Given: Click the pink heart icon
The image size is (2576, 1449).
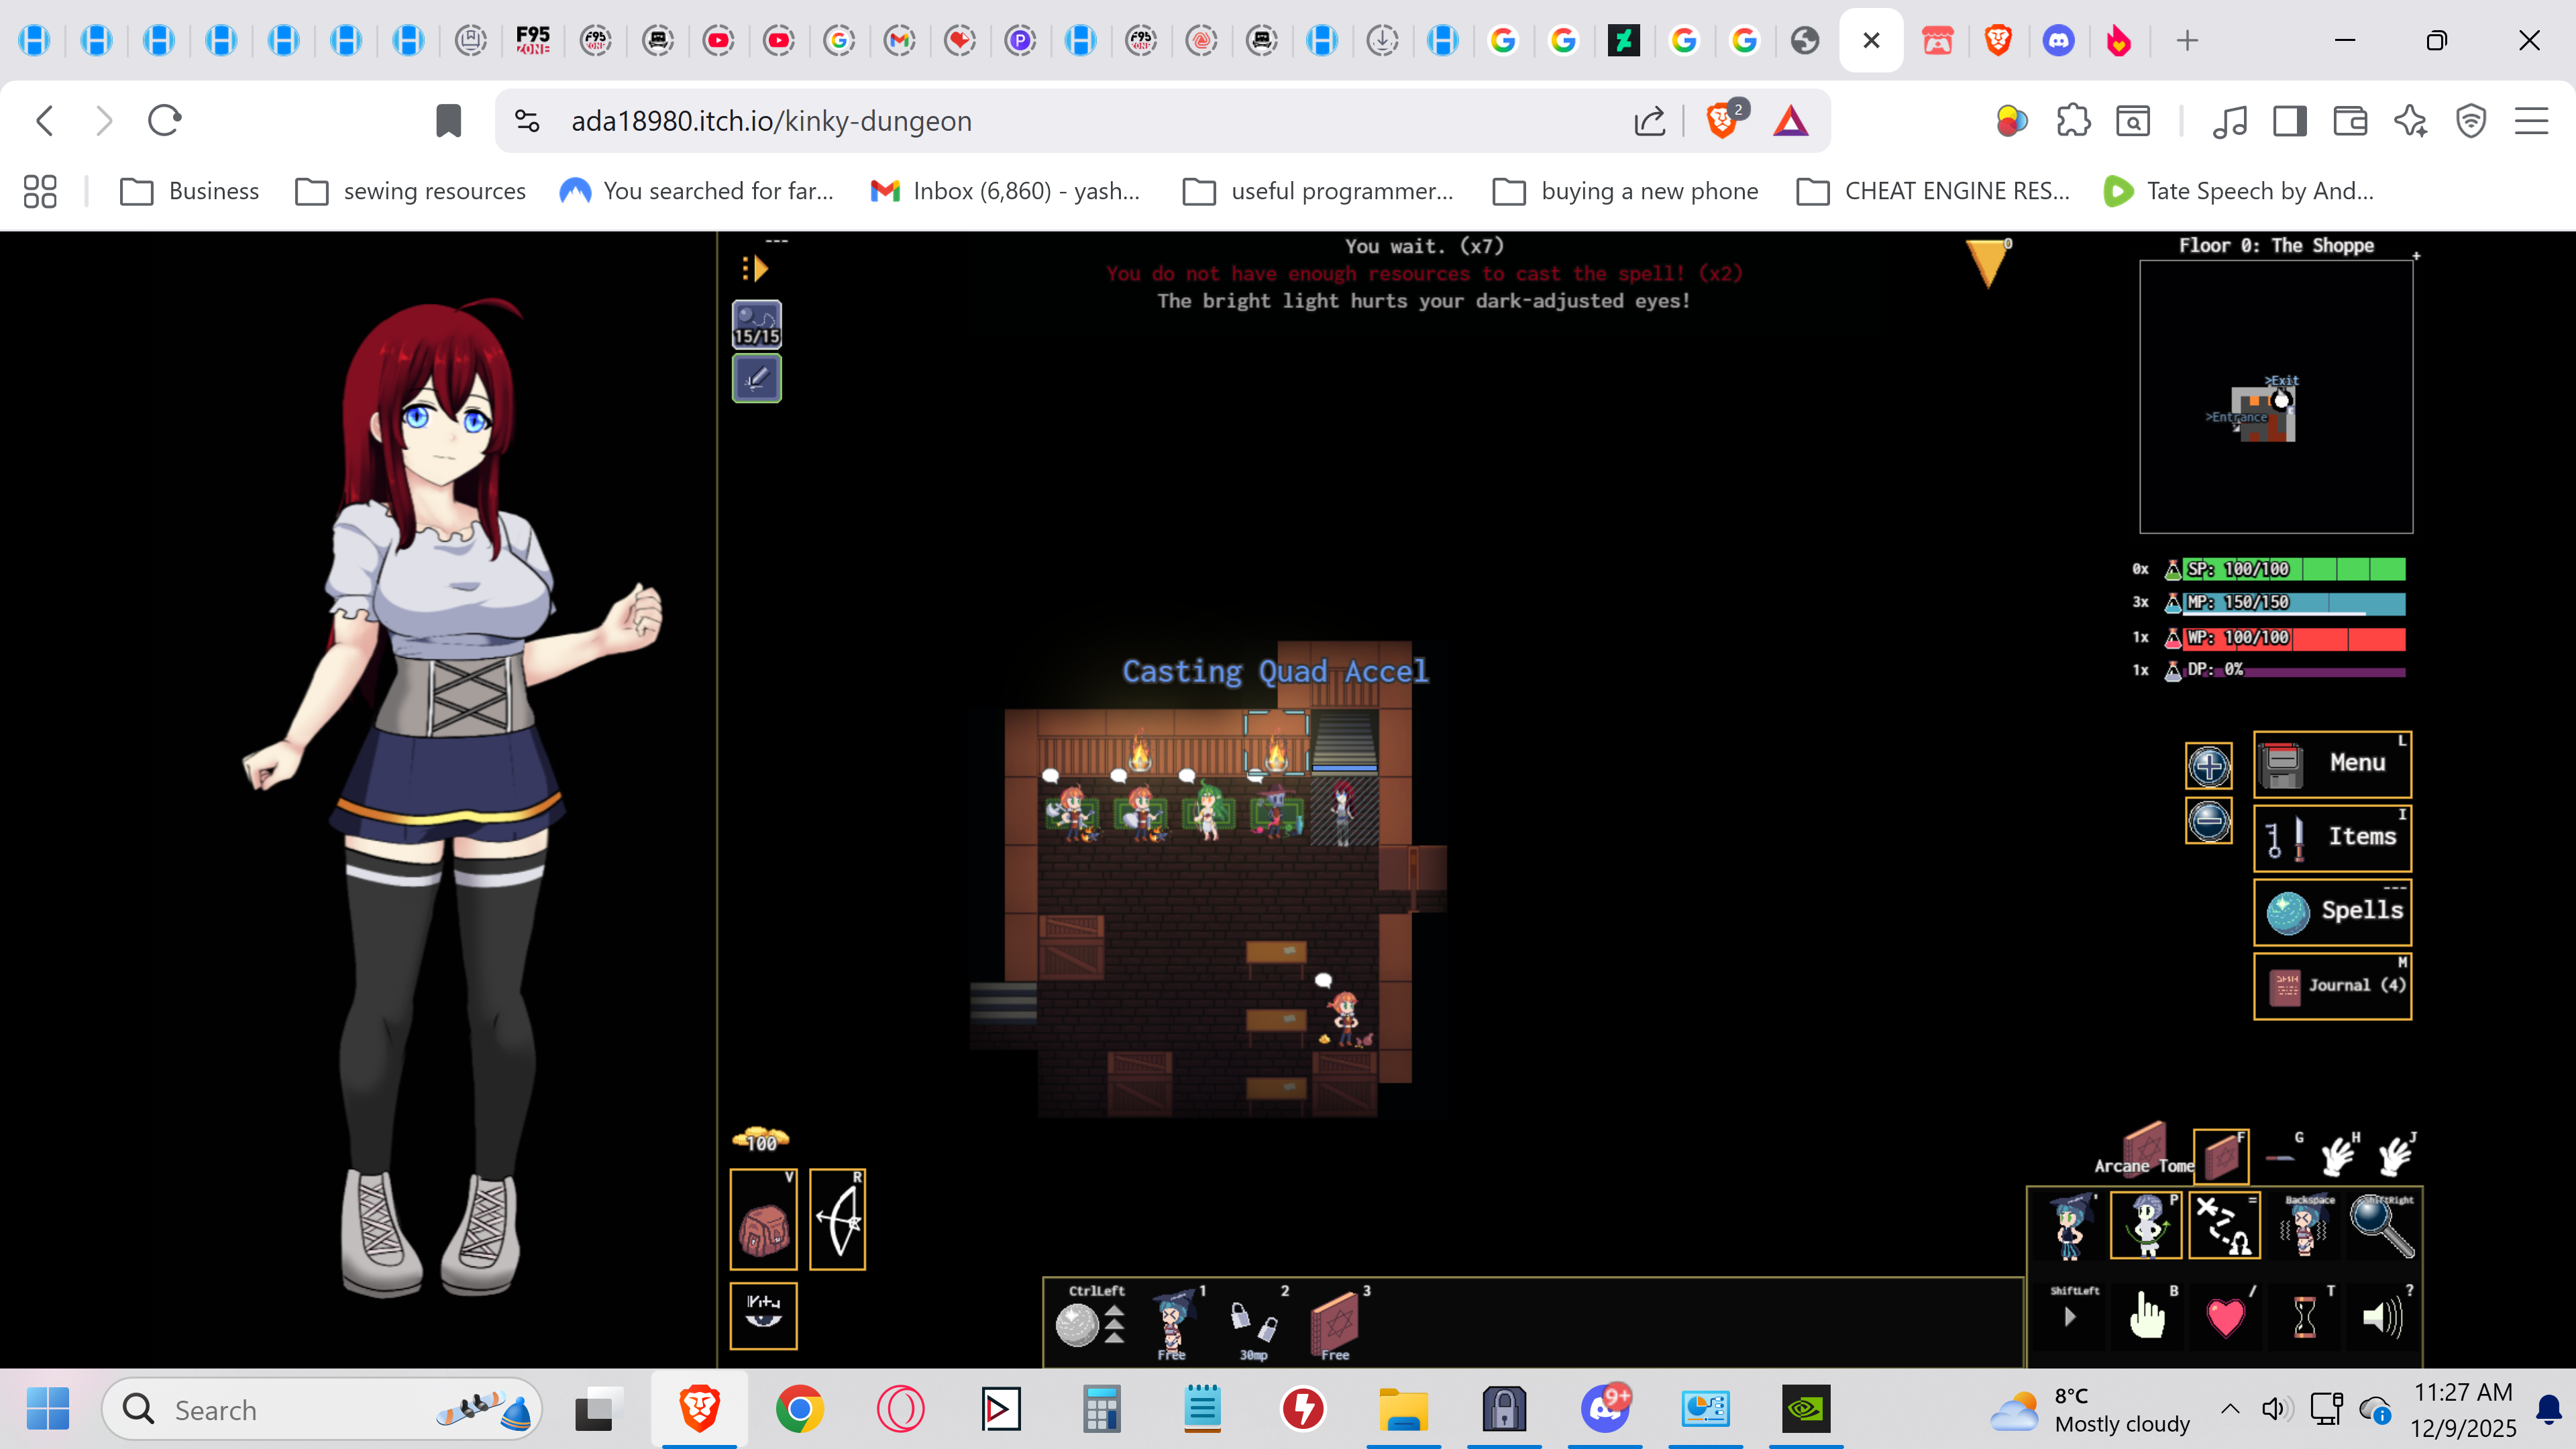Looking at the screenshot, I should tap(2225, 1317).
